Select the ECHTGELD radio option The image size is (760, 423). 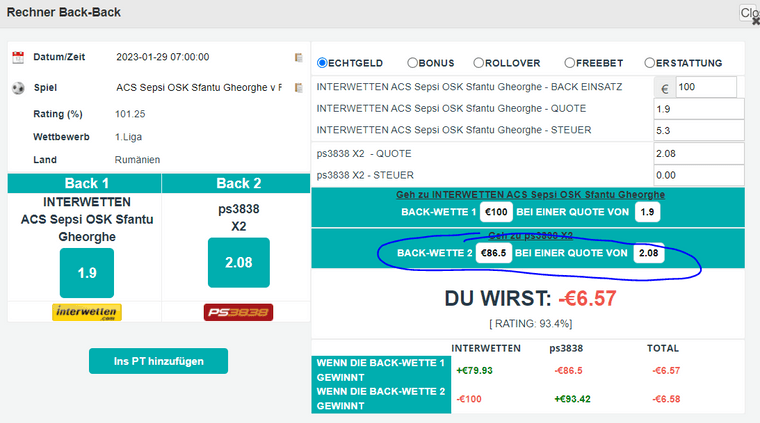click(322, 63)
